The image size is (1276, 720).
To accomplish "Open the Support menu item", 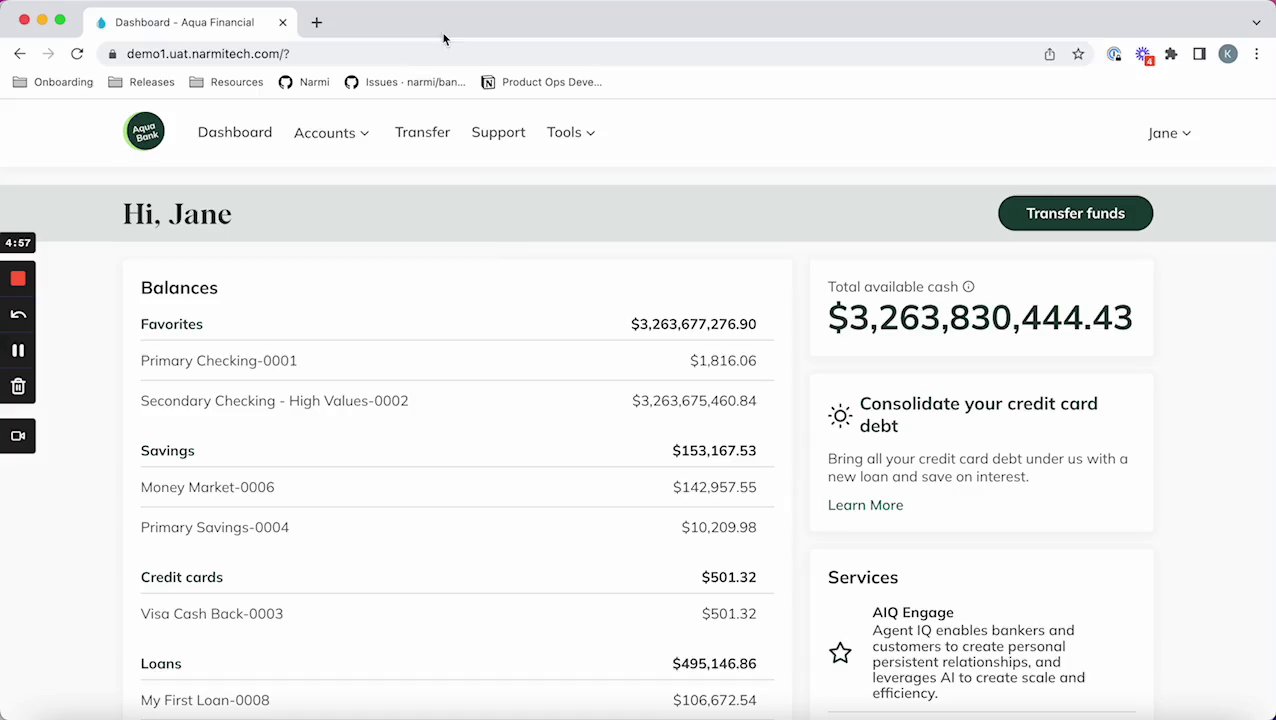I will [x=498, y=132].
